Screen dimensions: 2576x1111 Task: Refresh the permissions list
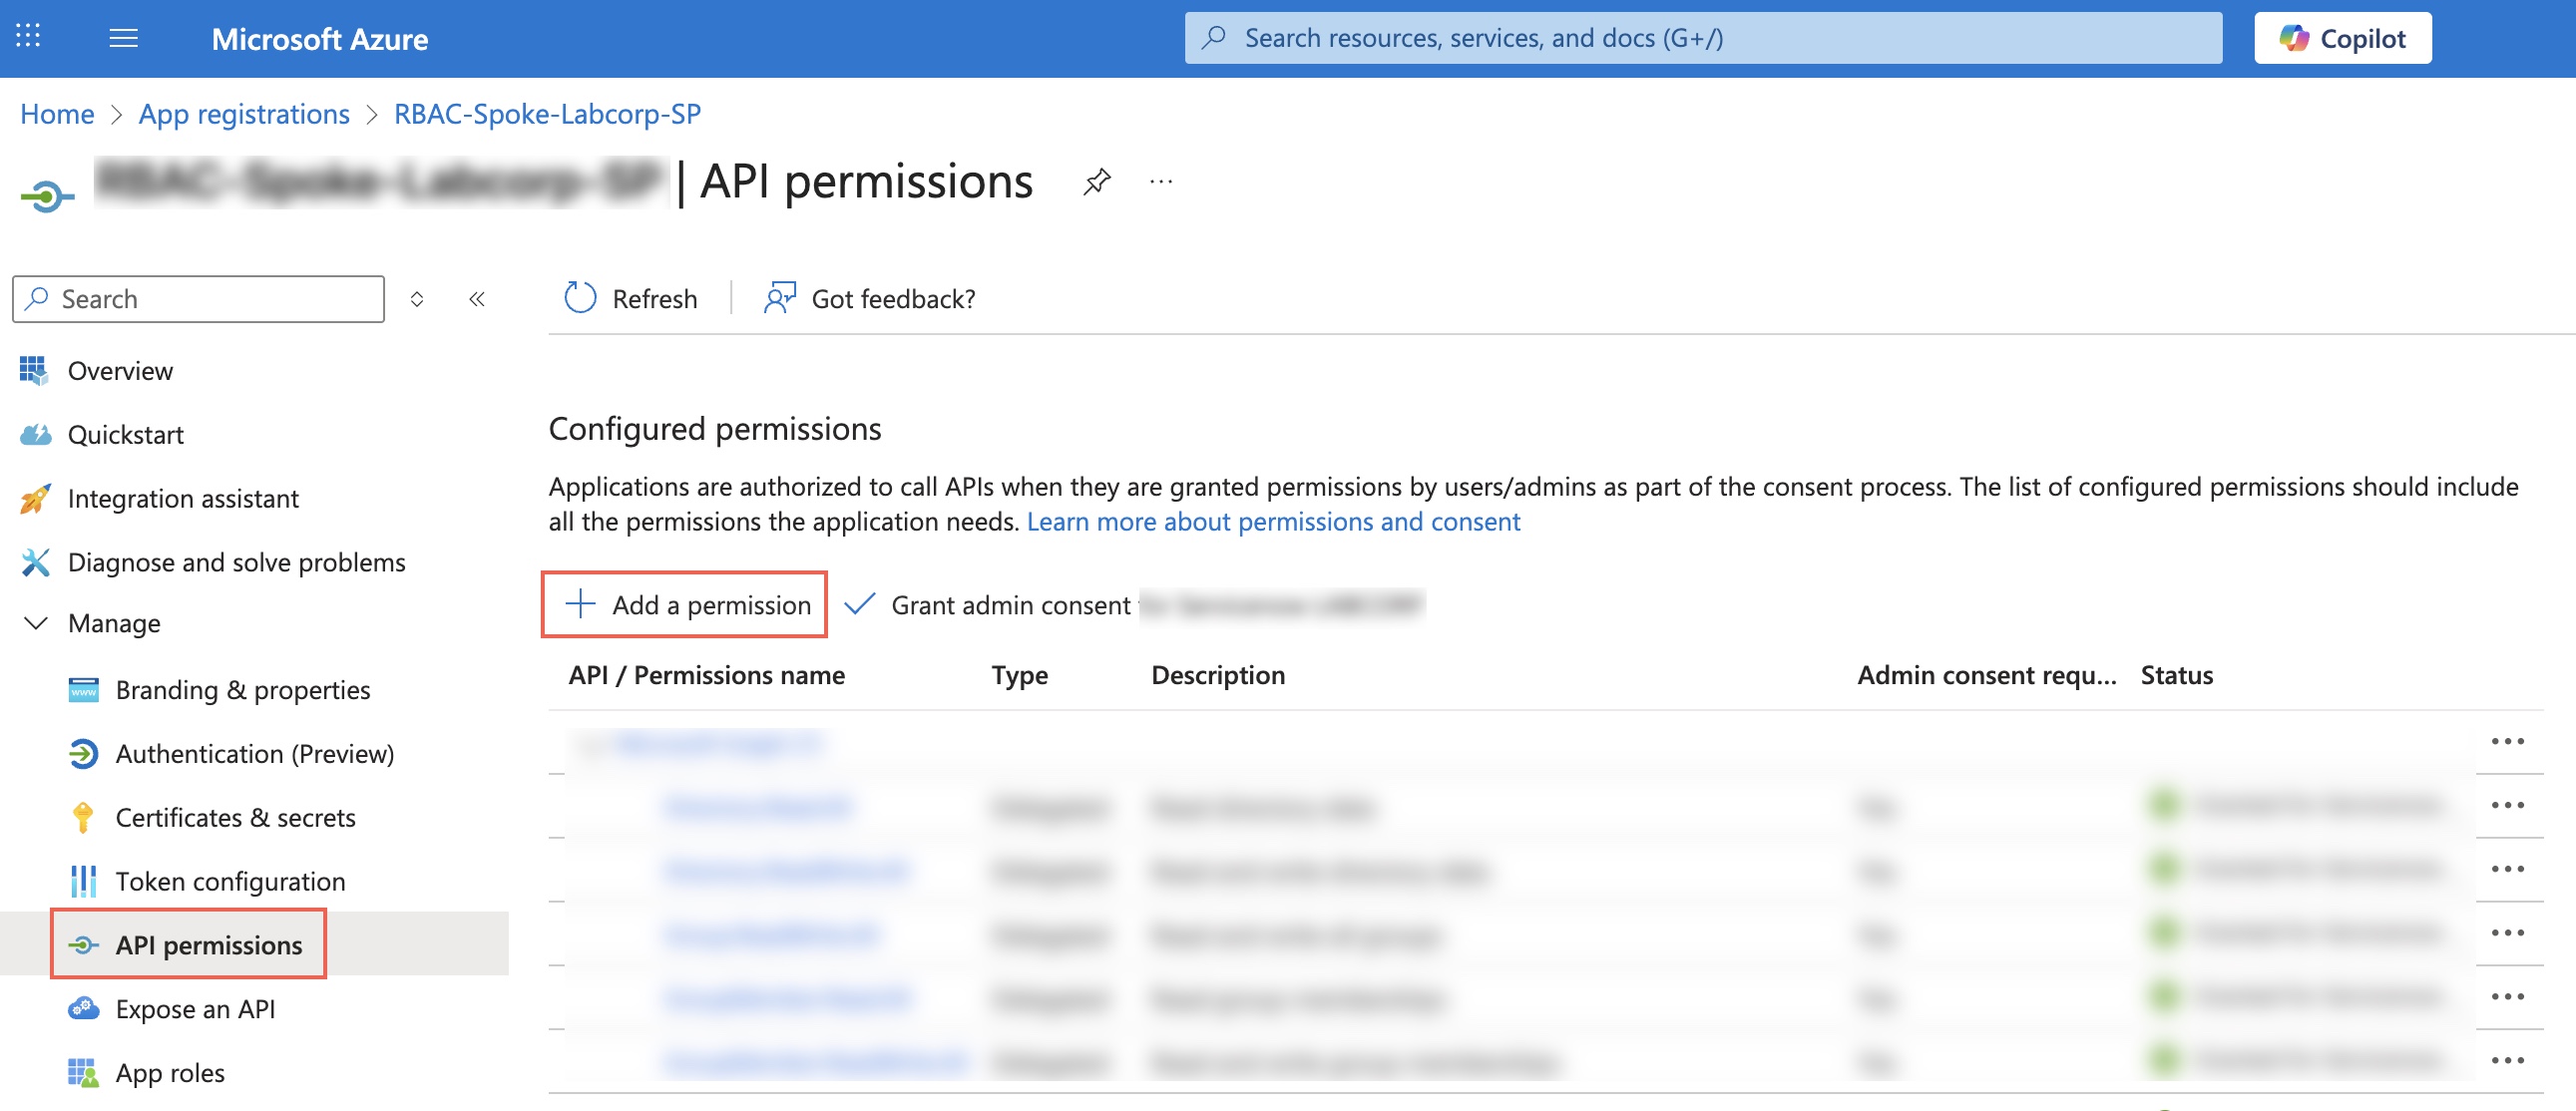click(631, 298)
